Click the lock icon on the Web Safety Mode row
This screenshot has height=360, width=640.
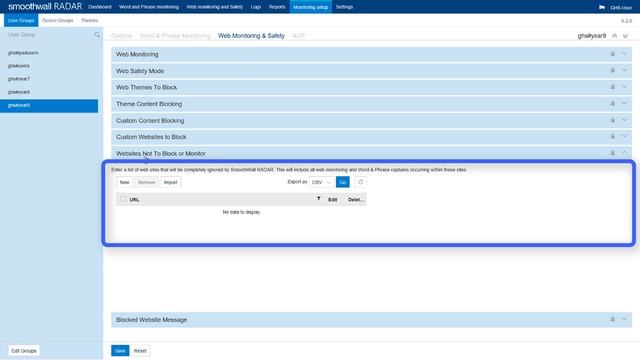click(612, 71)
